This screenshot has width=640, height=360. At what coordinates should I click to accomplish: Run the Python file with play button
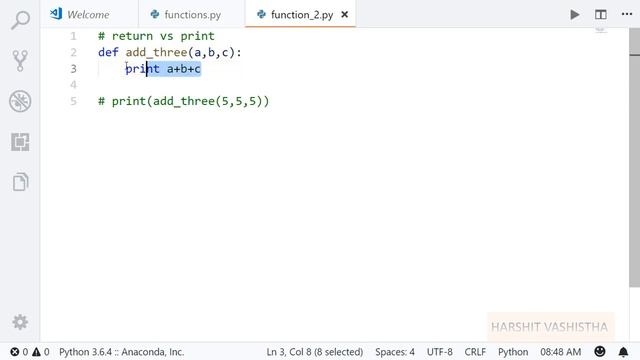point(575,15)
